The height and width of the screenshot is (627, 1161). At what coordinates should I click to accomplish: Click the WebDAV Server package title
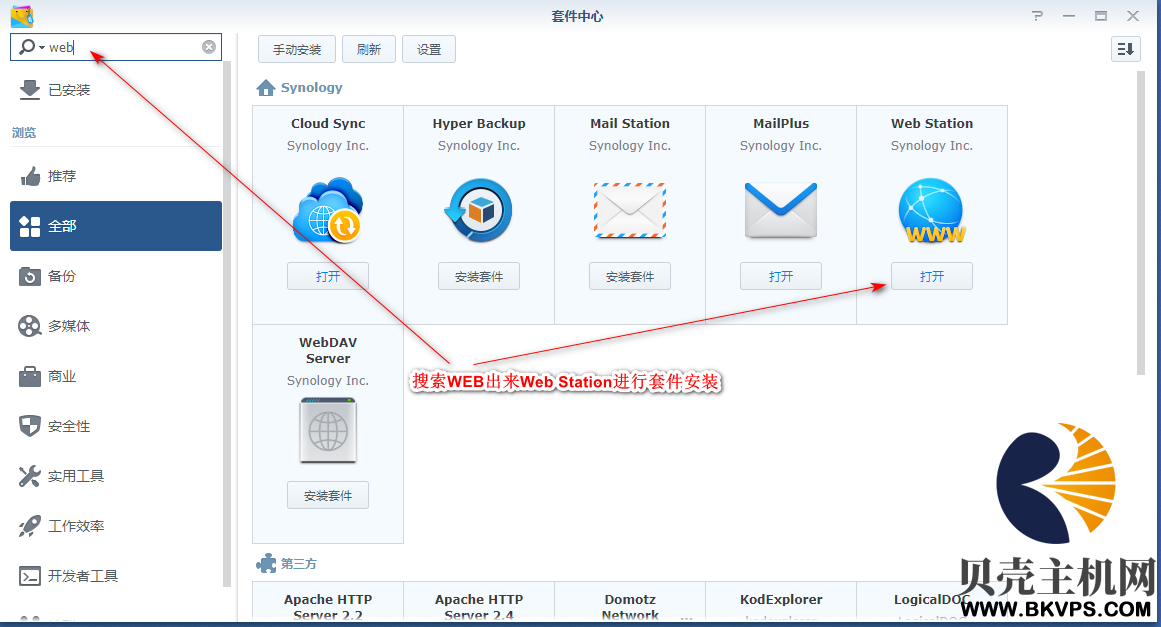click(328, 351)
